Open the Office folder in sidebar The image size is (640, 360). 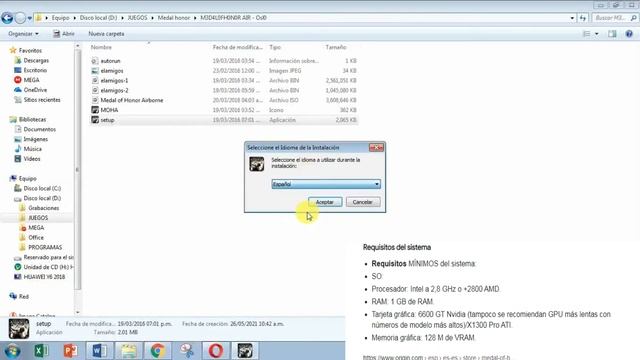click(36, 238)
